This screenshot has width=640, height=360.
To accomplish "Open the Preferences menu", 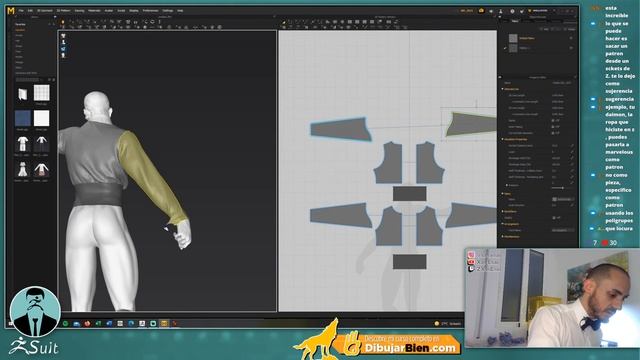I will click(x=150, y=11).
